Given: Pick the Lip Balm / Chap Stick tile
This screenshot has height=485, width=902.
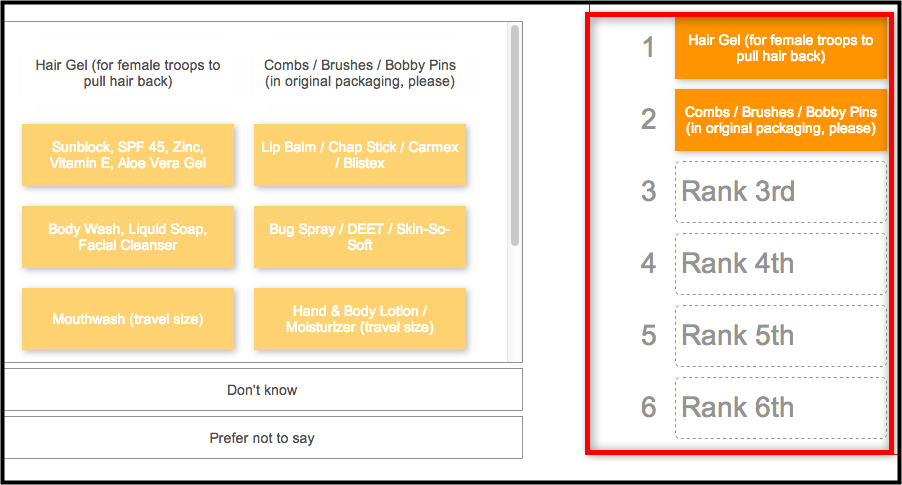Looking at the screenshot, I should tap(360, 155).
